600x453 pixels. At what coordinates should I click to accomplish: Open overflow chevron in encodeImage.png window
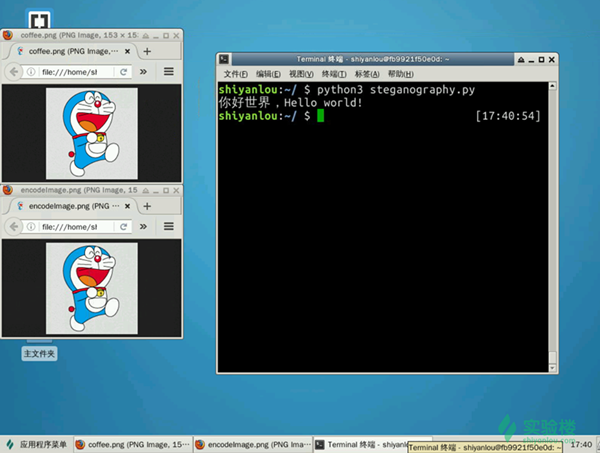click(143, 226)
